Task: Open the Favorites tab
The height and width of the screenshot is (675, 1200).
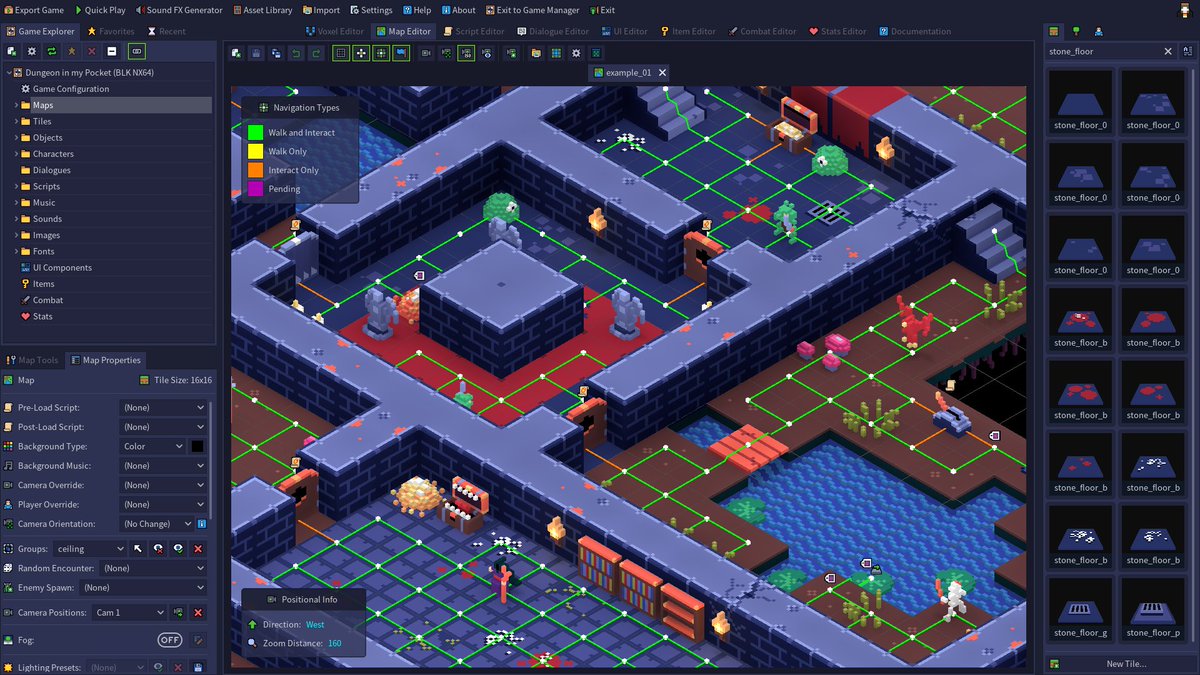Action: pyautogui.click(x=110, y=31)
